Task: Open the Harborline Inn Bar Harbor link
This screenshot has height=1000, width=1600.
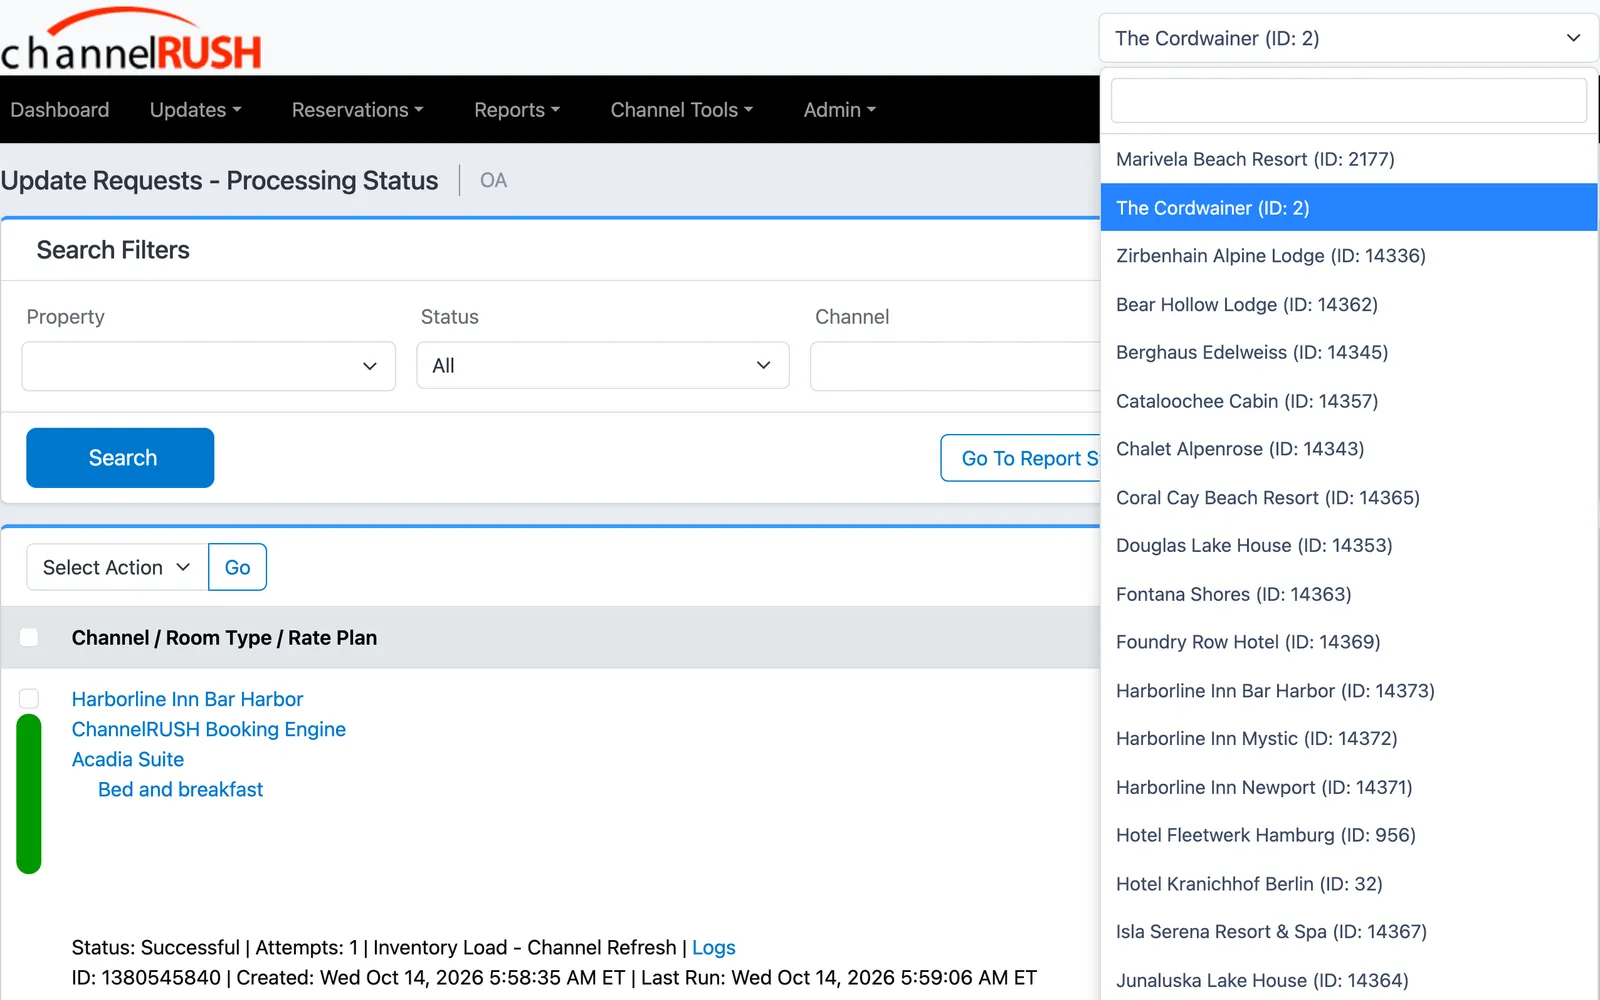Action: 187,699
